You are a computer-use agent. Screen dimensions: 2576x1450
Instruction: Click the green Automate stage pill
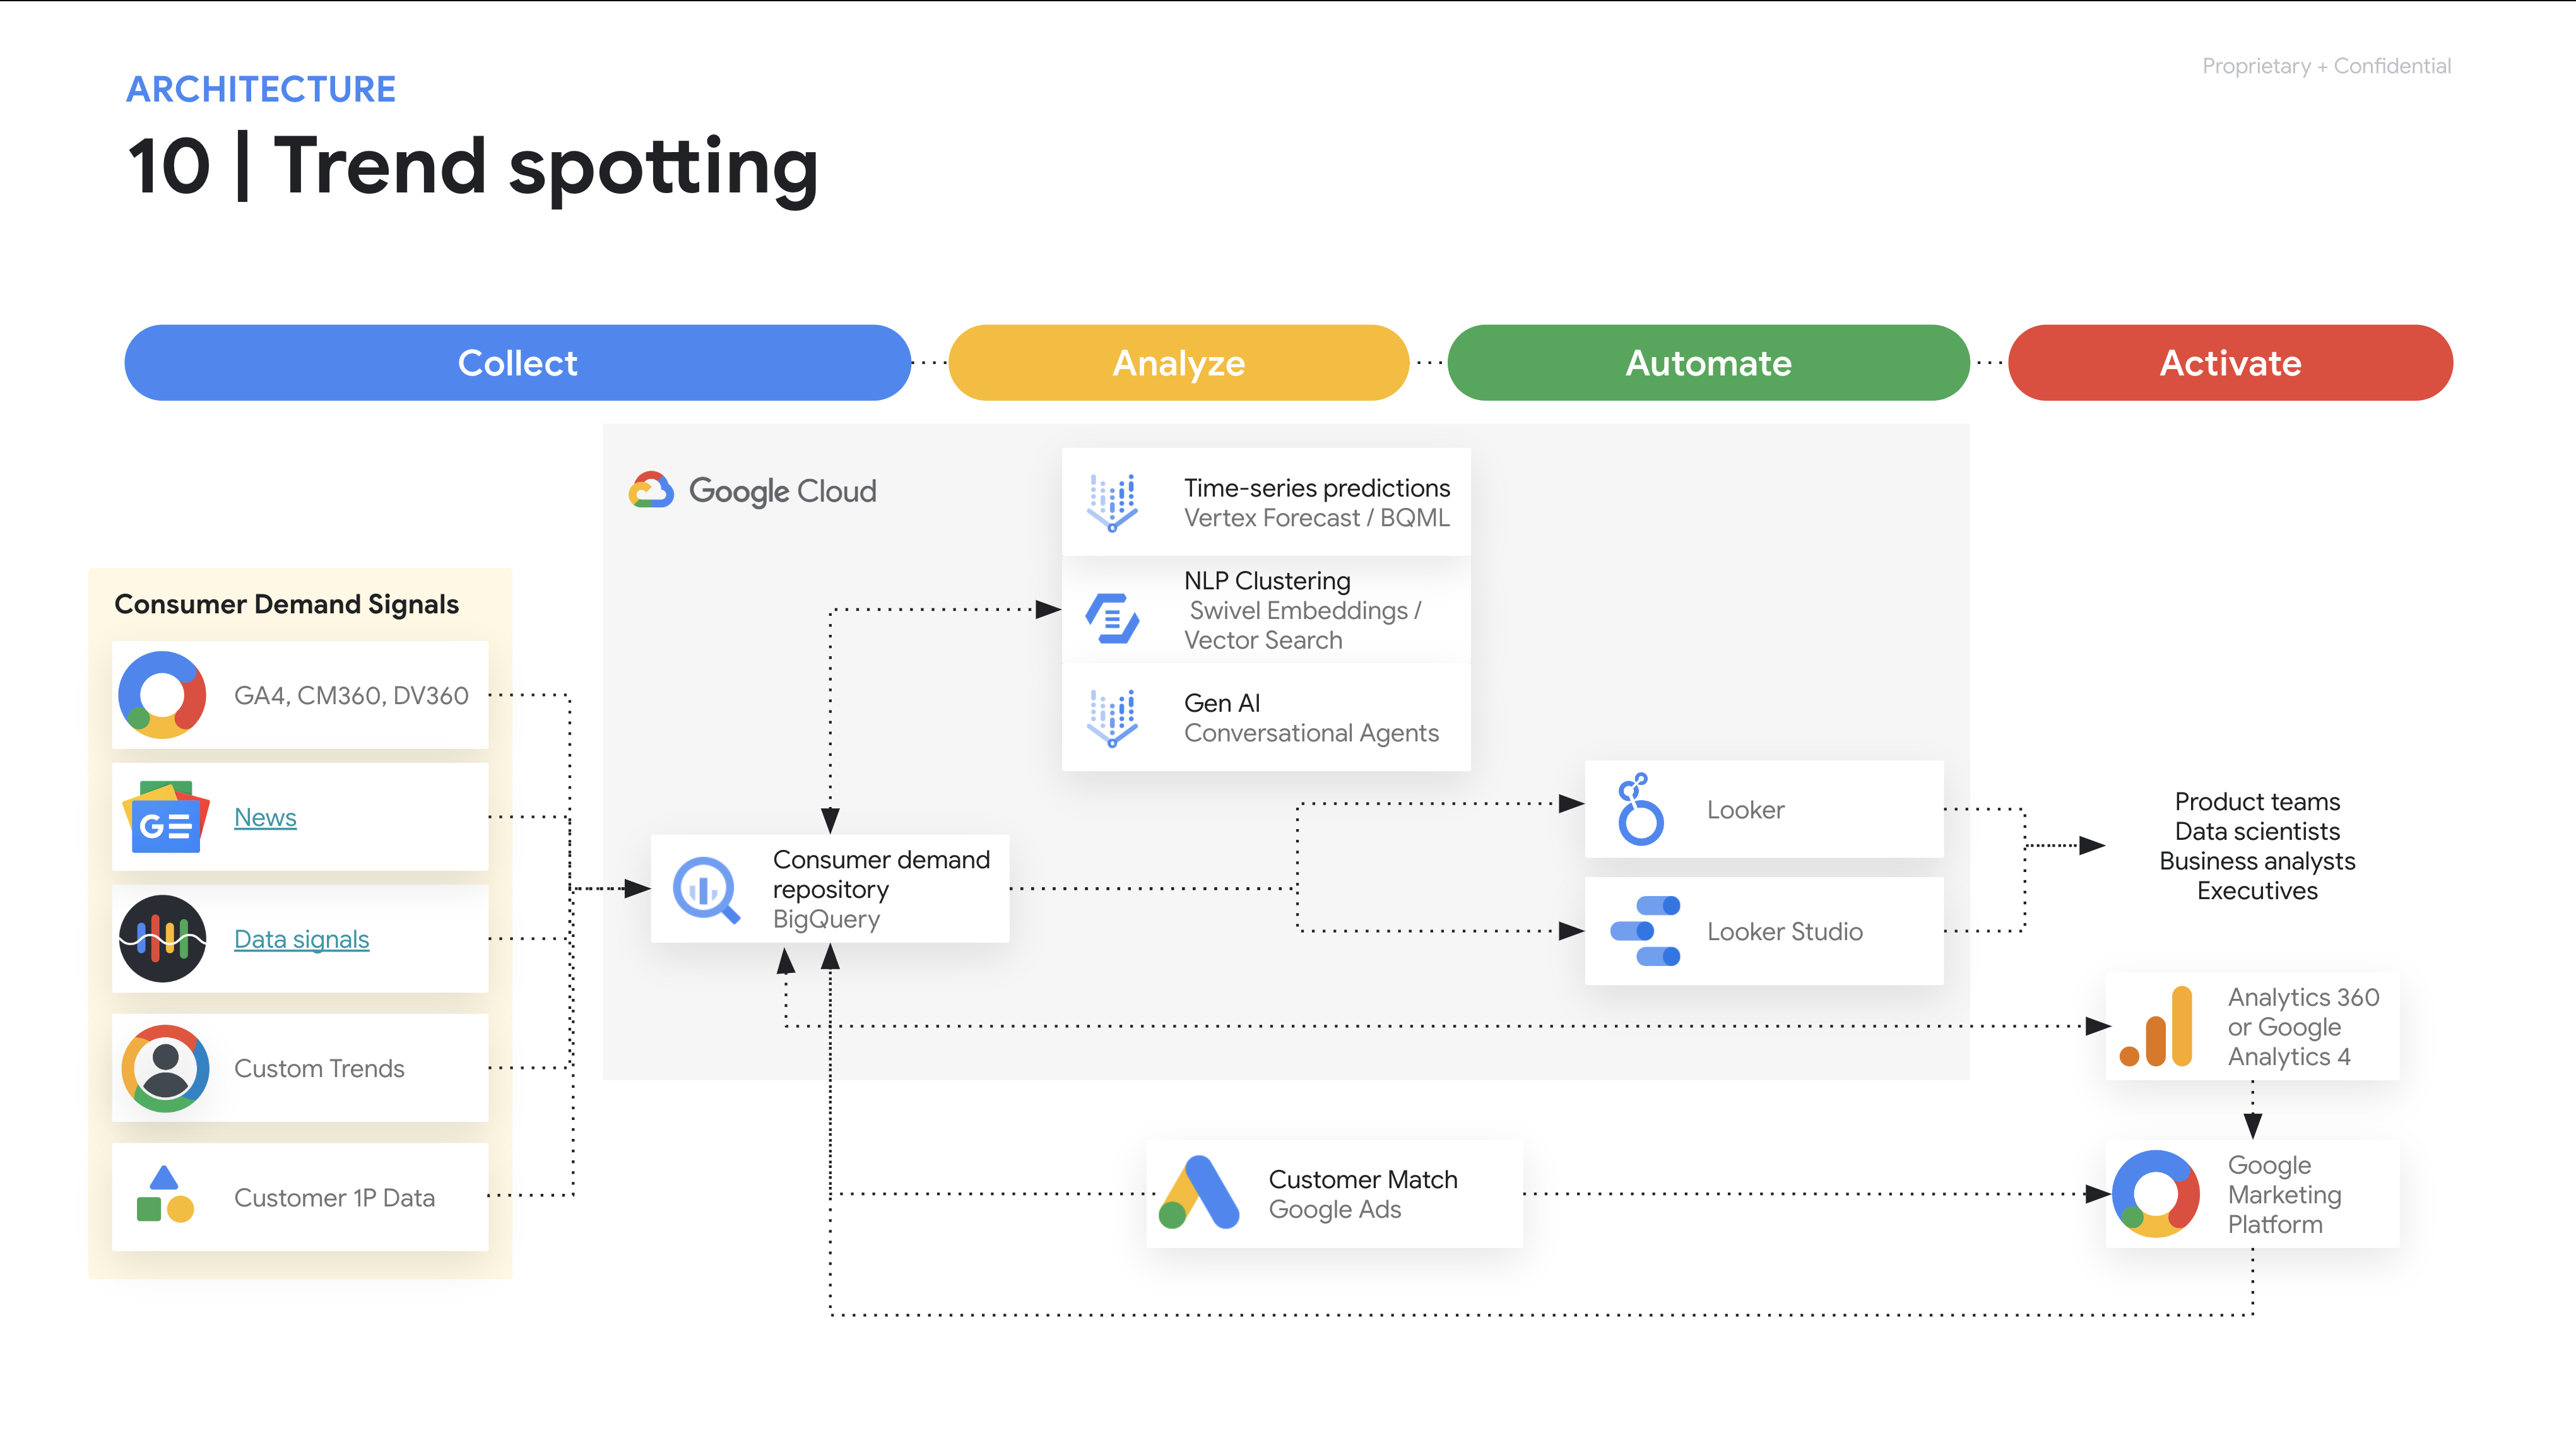tap(1708, 363)
